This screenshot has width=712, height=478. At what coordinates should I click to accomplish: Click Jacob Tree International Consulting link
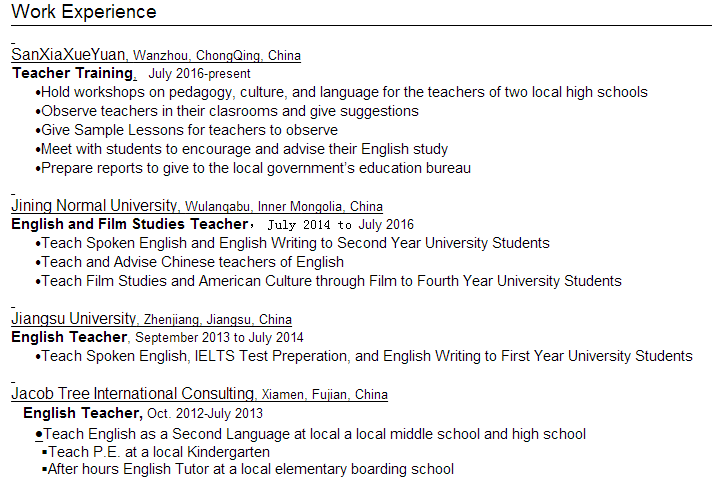point(133,394)
